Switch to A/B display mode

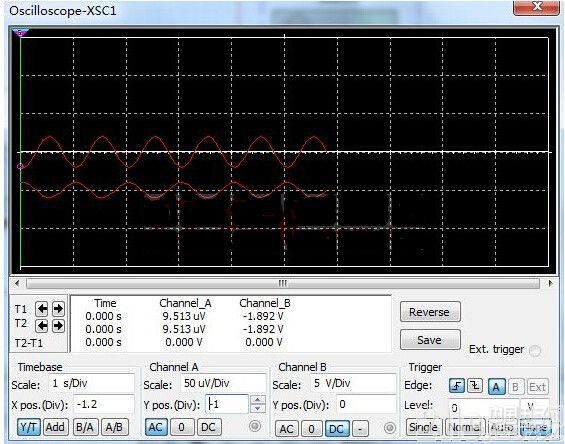click(x=114, y=427)
